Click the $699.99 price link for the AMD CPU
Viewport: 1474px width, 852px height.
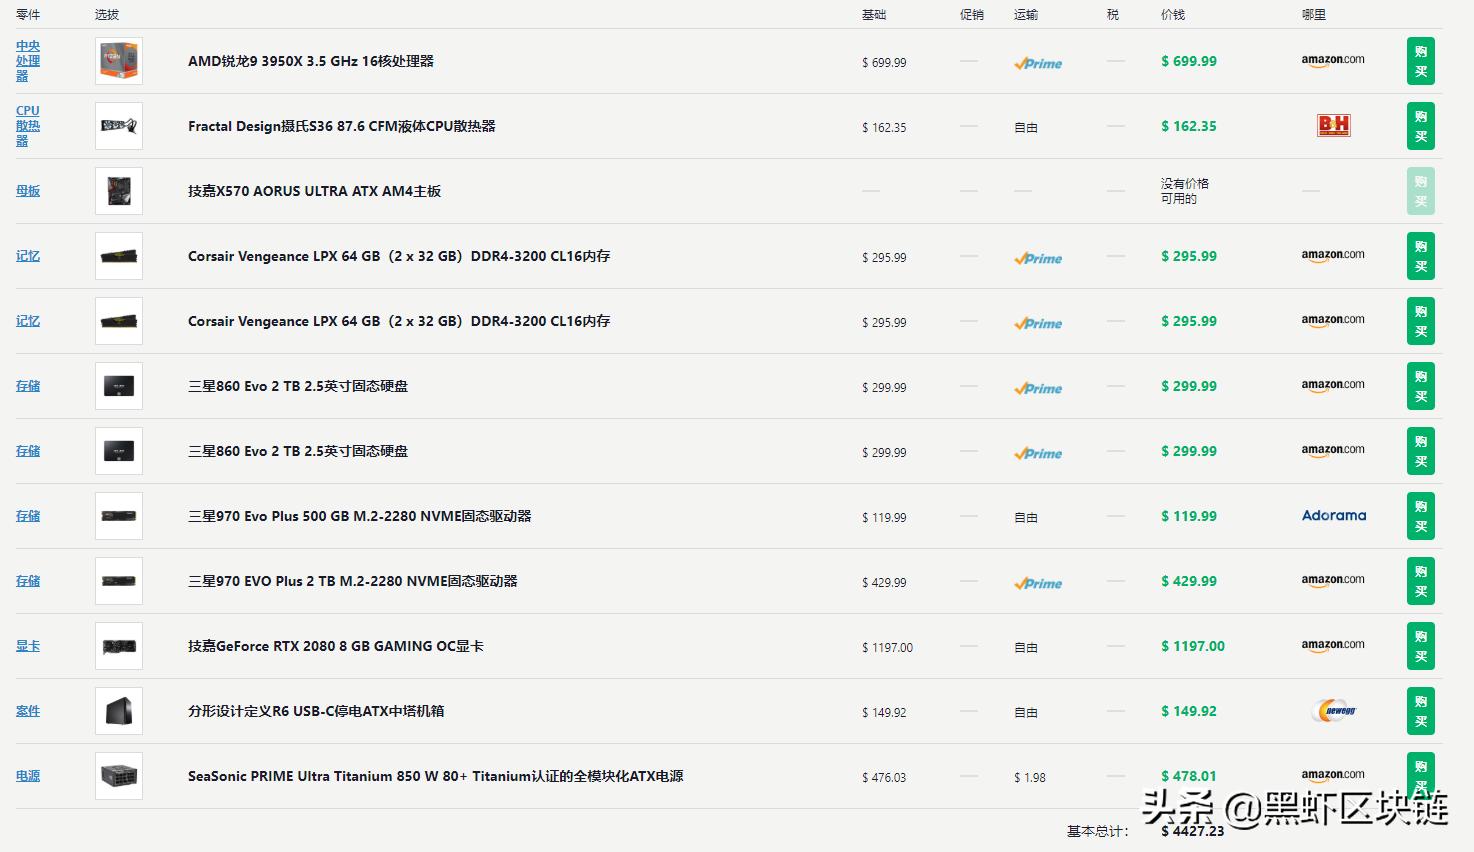click(x=1188, y=61)
